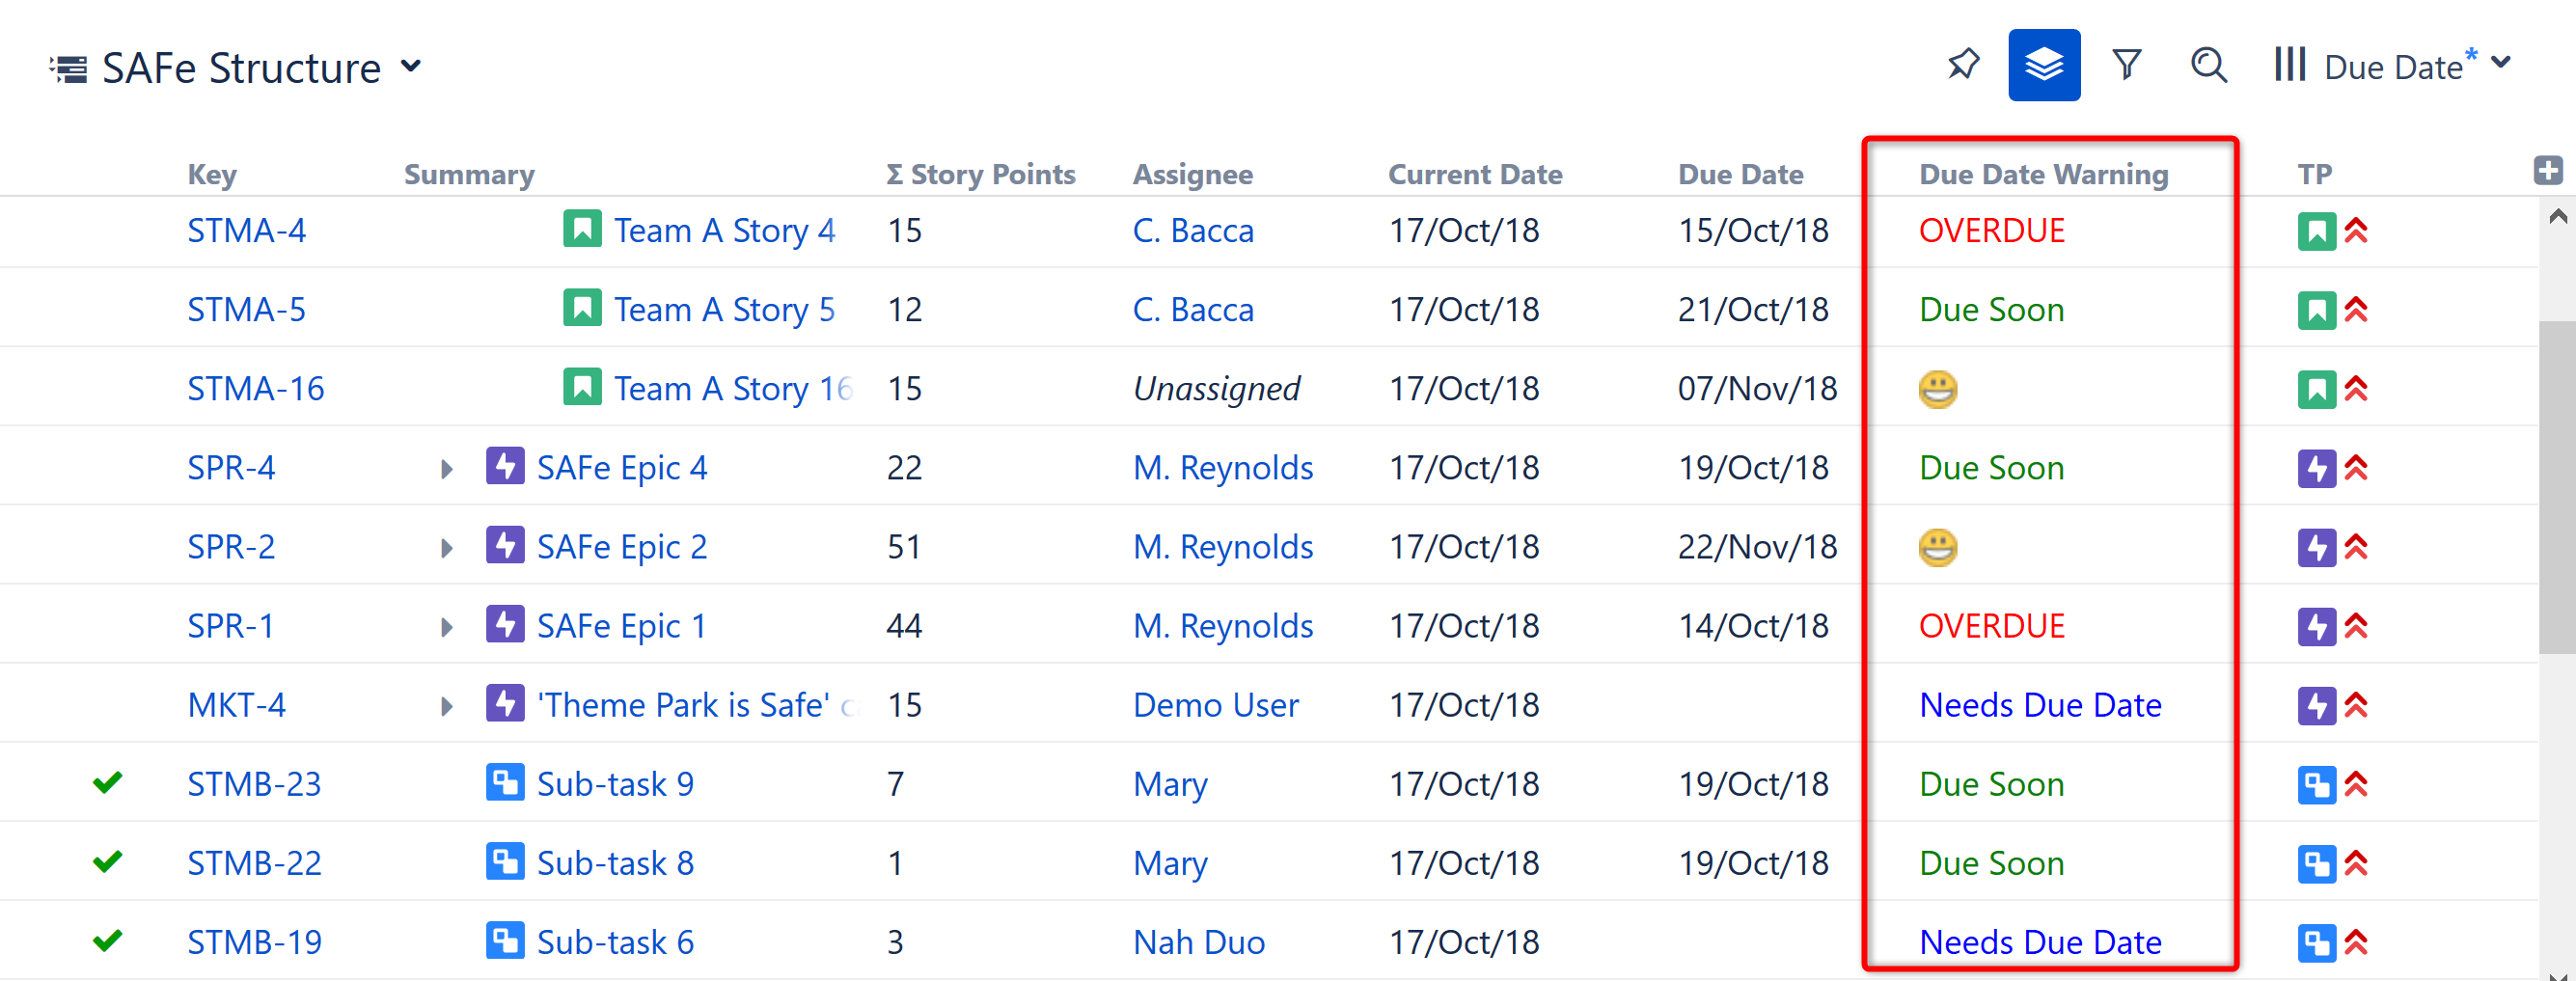Image resolution: width=2576 pixels, height=981 pixels.
Task: Open the STMA-16 issue key link
Action: (x=256, y=388)
